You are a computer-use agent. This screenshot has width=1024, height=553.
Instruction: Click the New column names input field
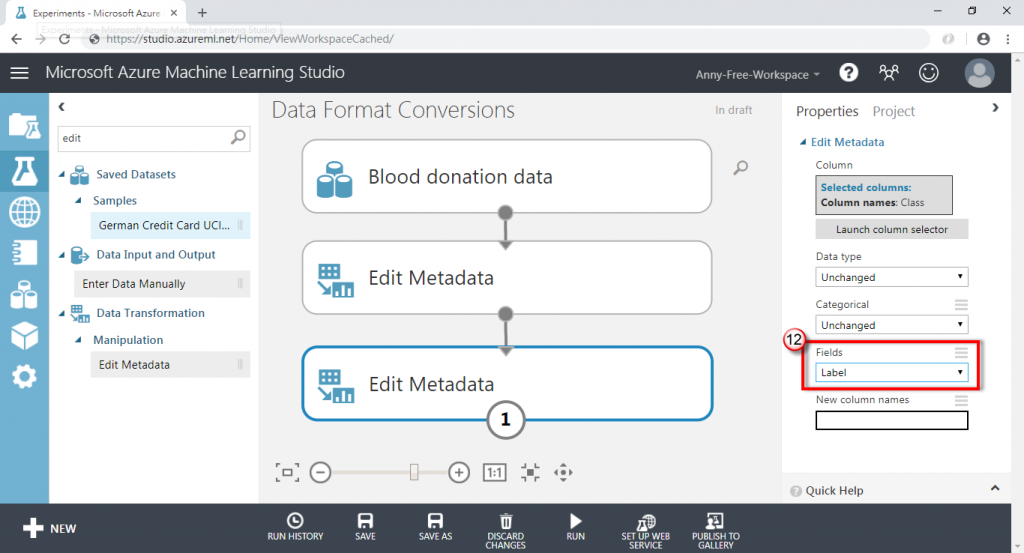(x=891, y=420)
